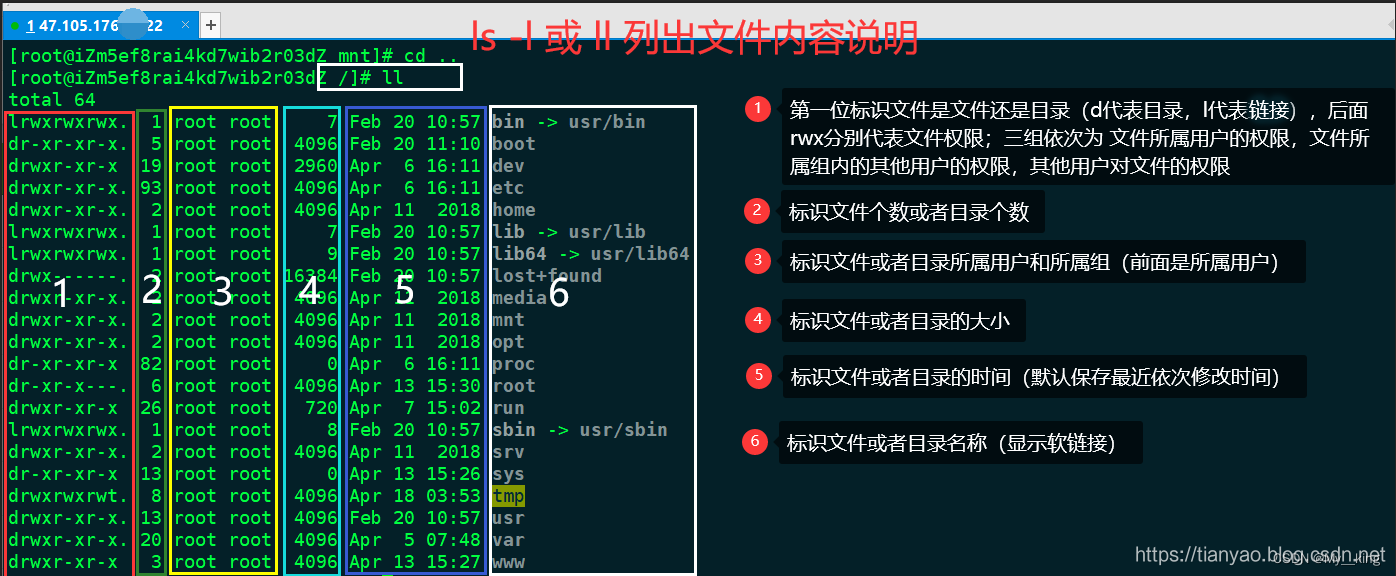Click the link count 93 in the etc row

click(x=151, y=188)
